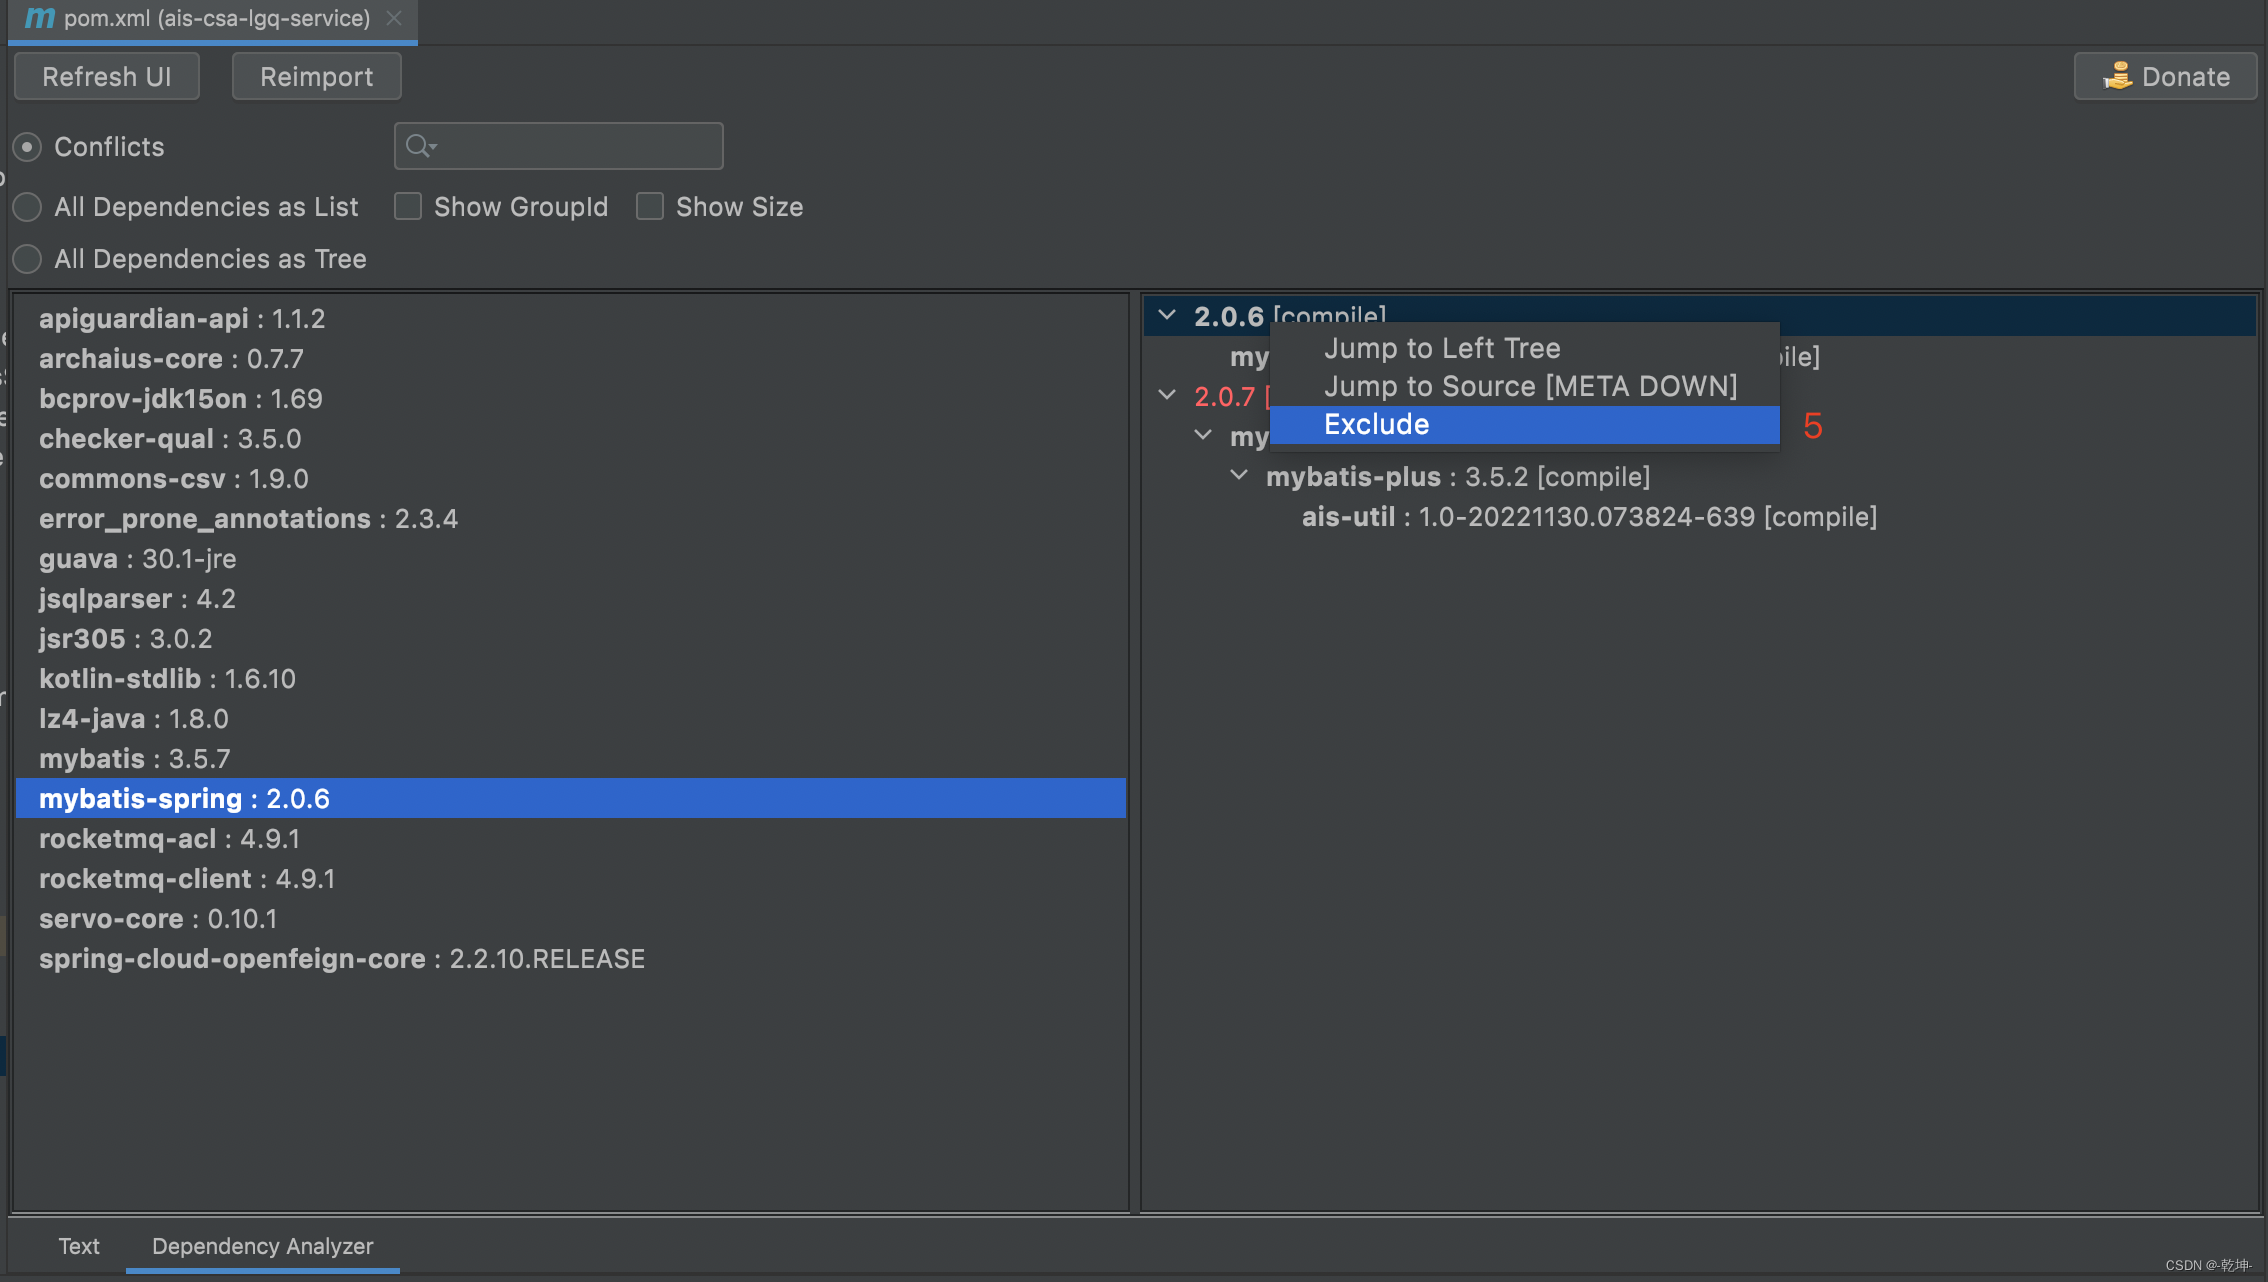Collapse the mybatis-plus 3.5.2 node
Screen dimensions: 2268x1282
click(1239, 475)
